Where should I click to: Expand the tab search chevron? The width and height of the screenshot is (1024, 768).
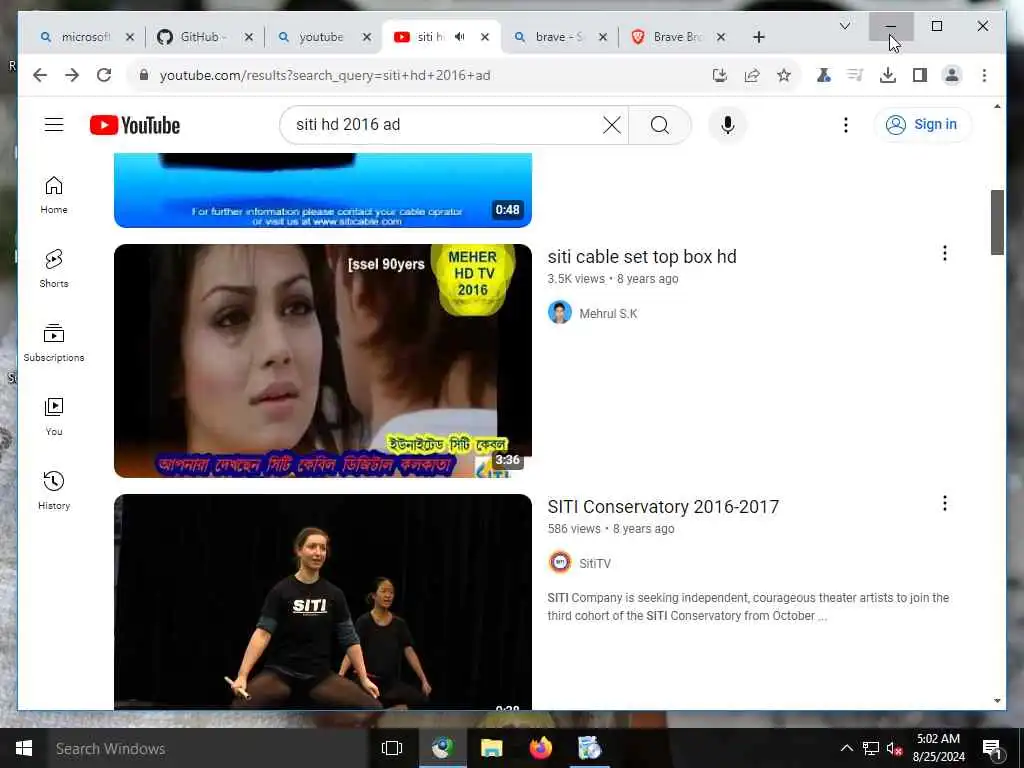(844, 26)
